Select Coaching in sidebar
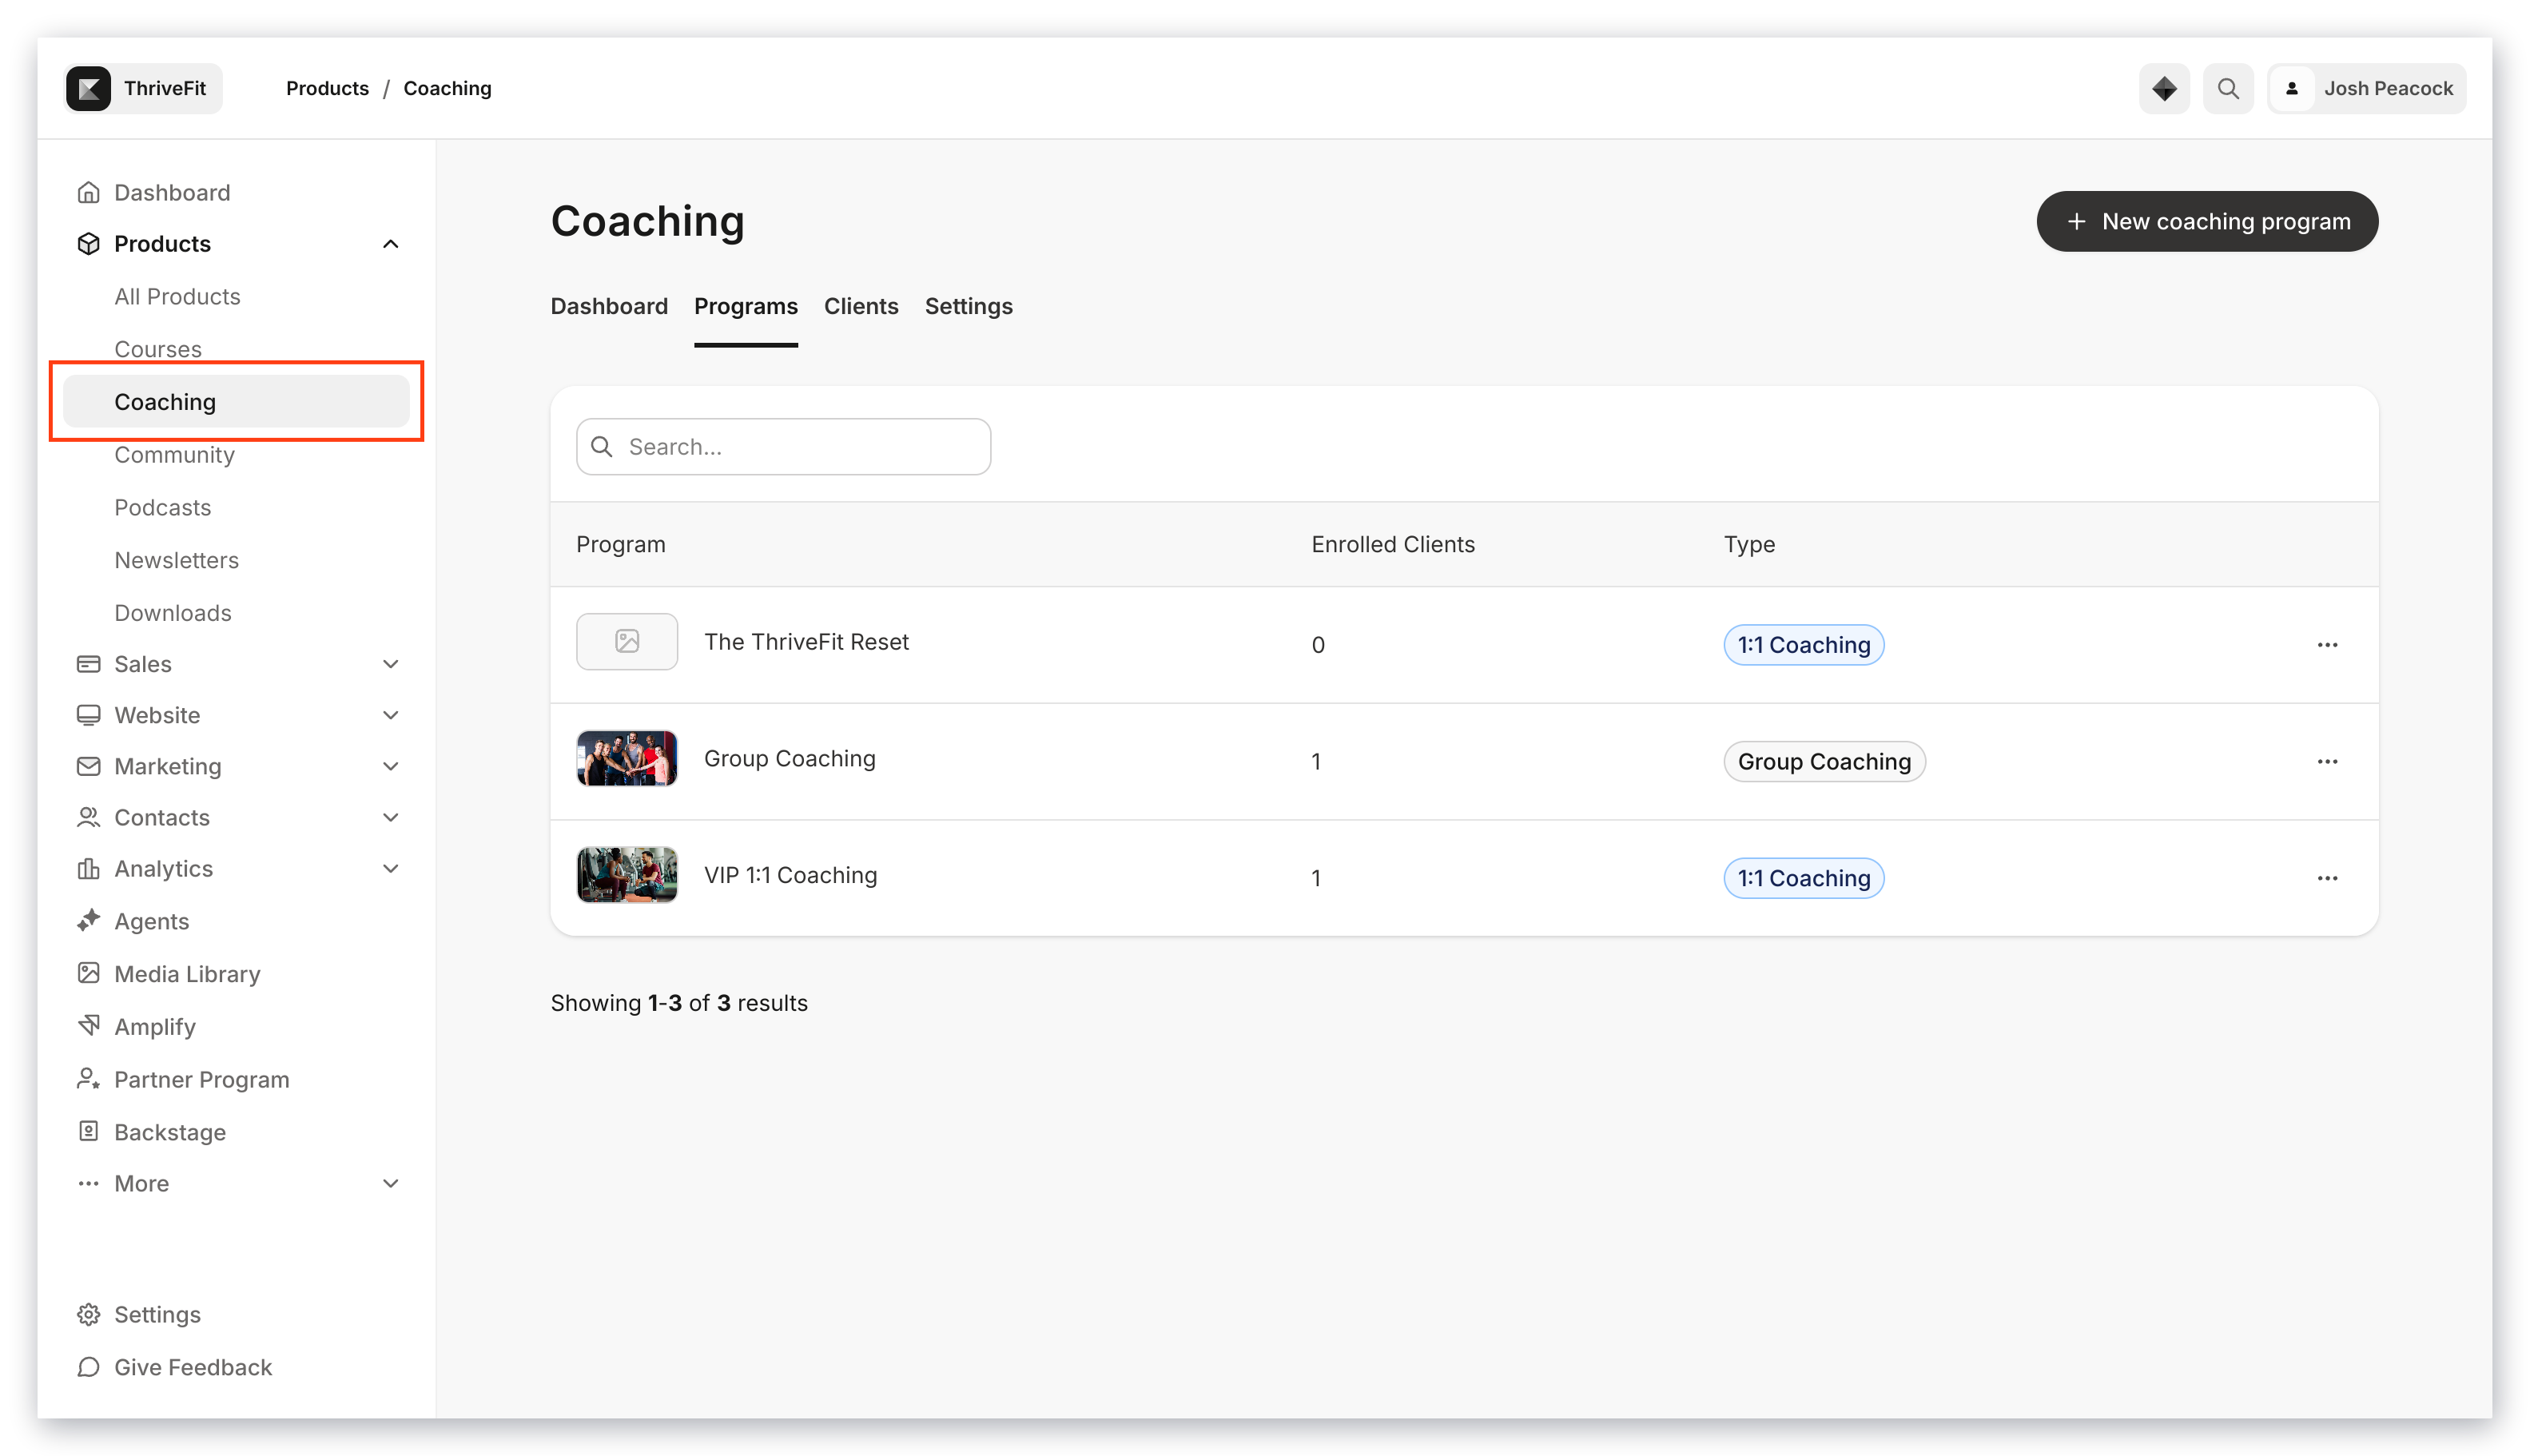The height and width of the screenshot is (1456, 2530). (236, 401)
